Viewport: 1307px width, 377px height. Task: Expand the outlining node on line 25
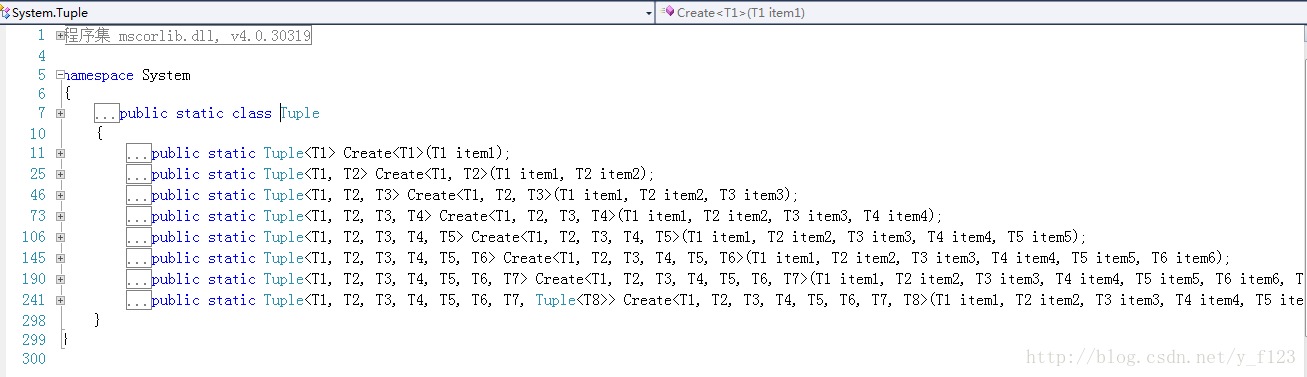click(61, 174)
